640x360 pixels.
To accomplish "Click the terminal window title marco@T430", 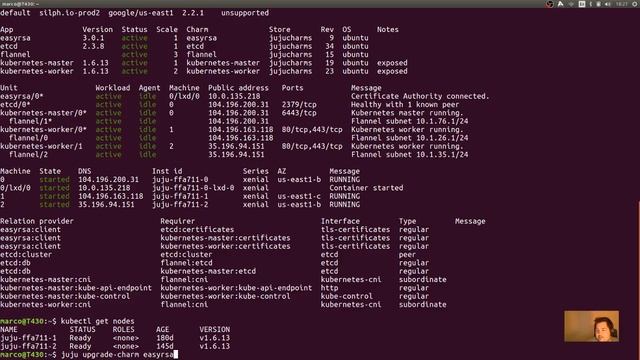I will (20, 4).
